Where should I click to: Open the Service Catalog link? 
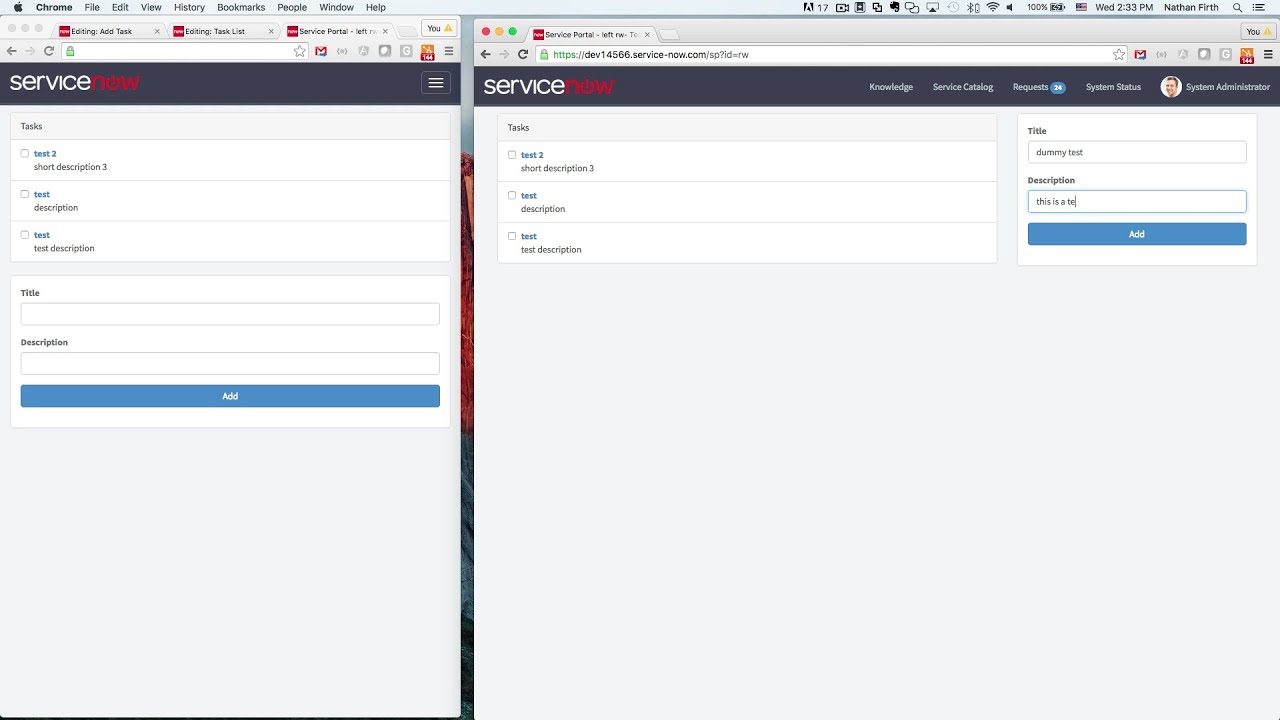pyautogui.click(x=963, y=87)
